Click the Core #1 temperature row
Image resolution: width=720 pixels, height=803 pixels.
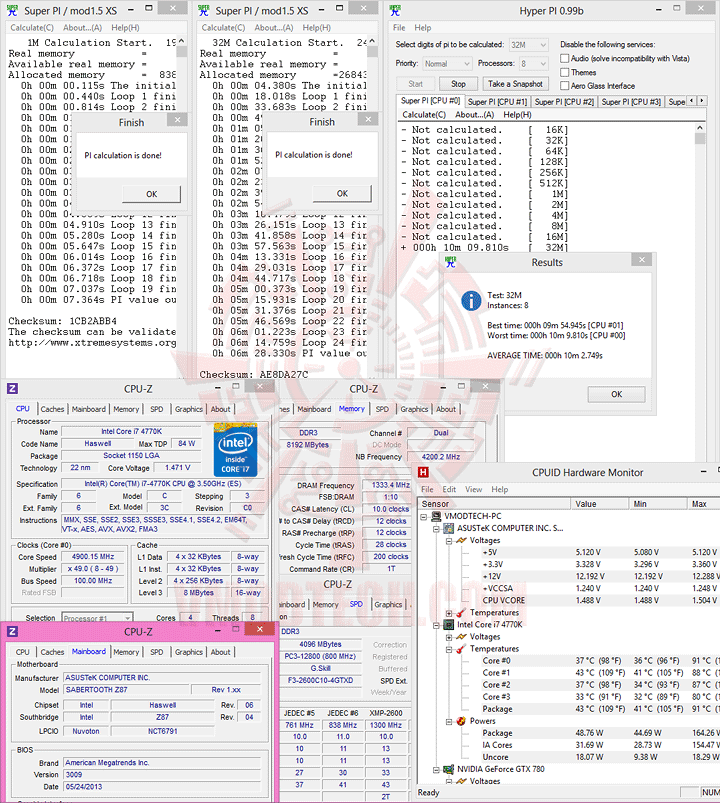pyautogui.click(x=568, y=673)
